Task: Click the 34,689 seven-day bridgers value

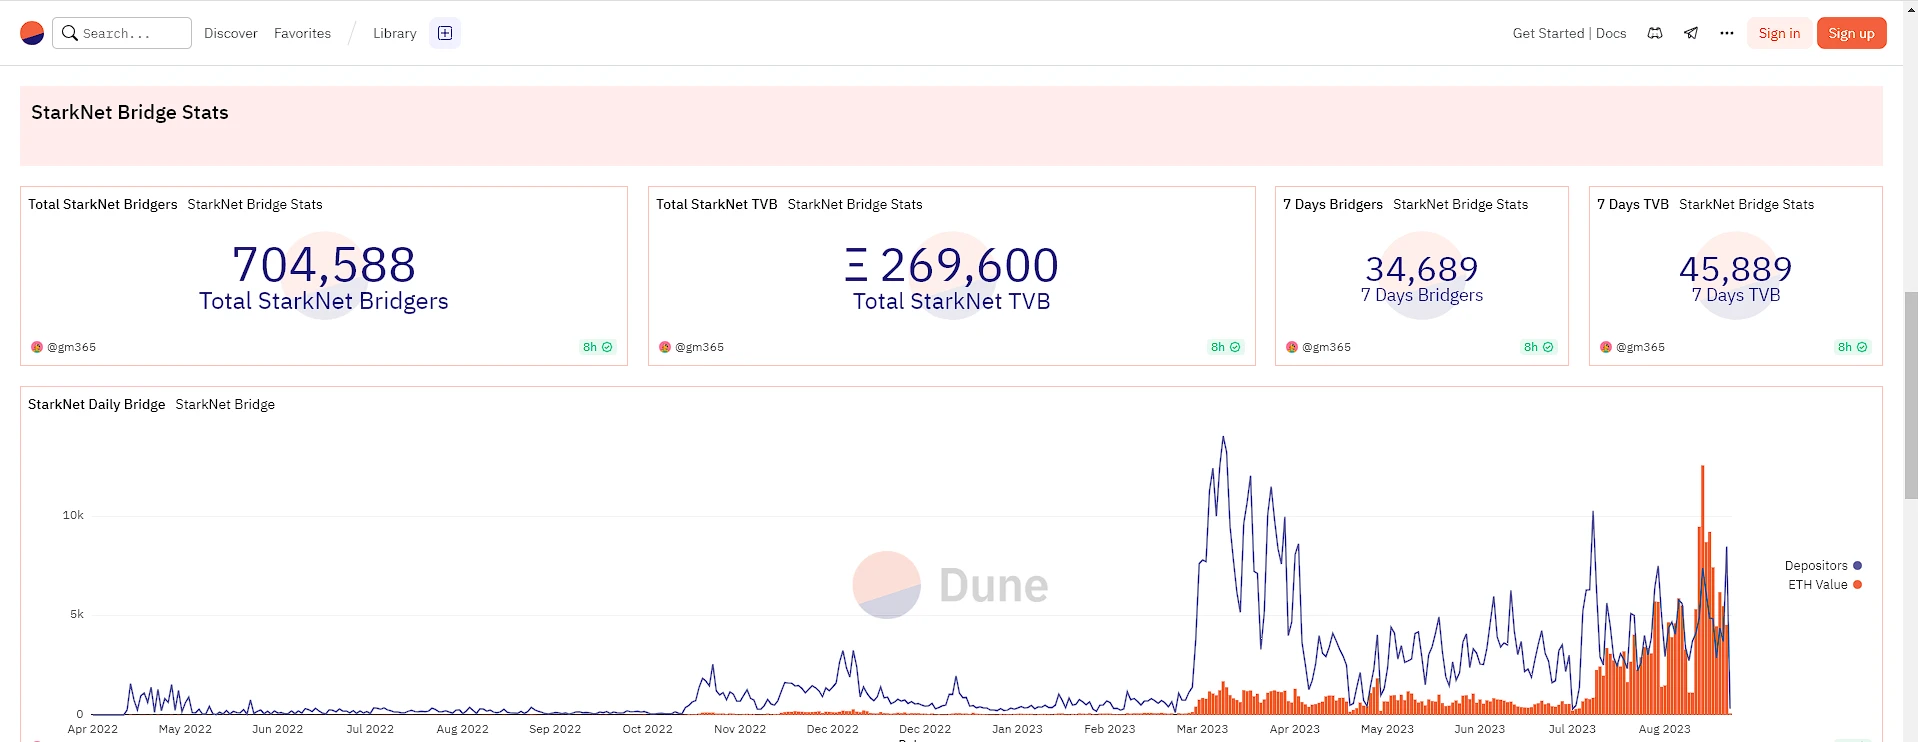Action: tap(1422, 269)
